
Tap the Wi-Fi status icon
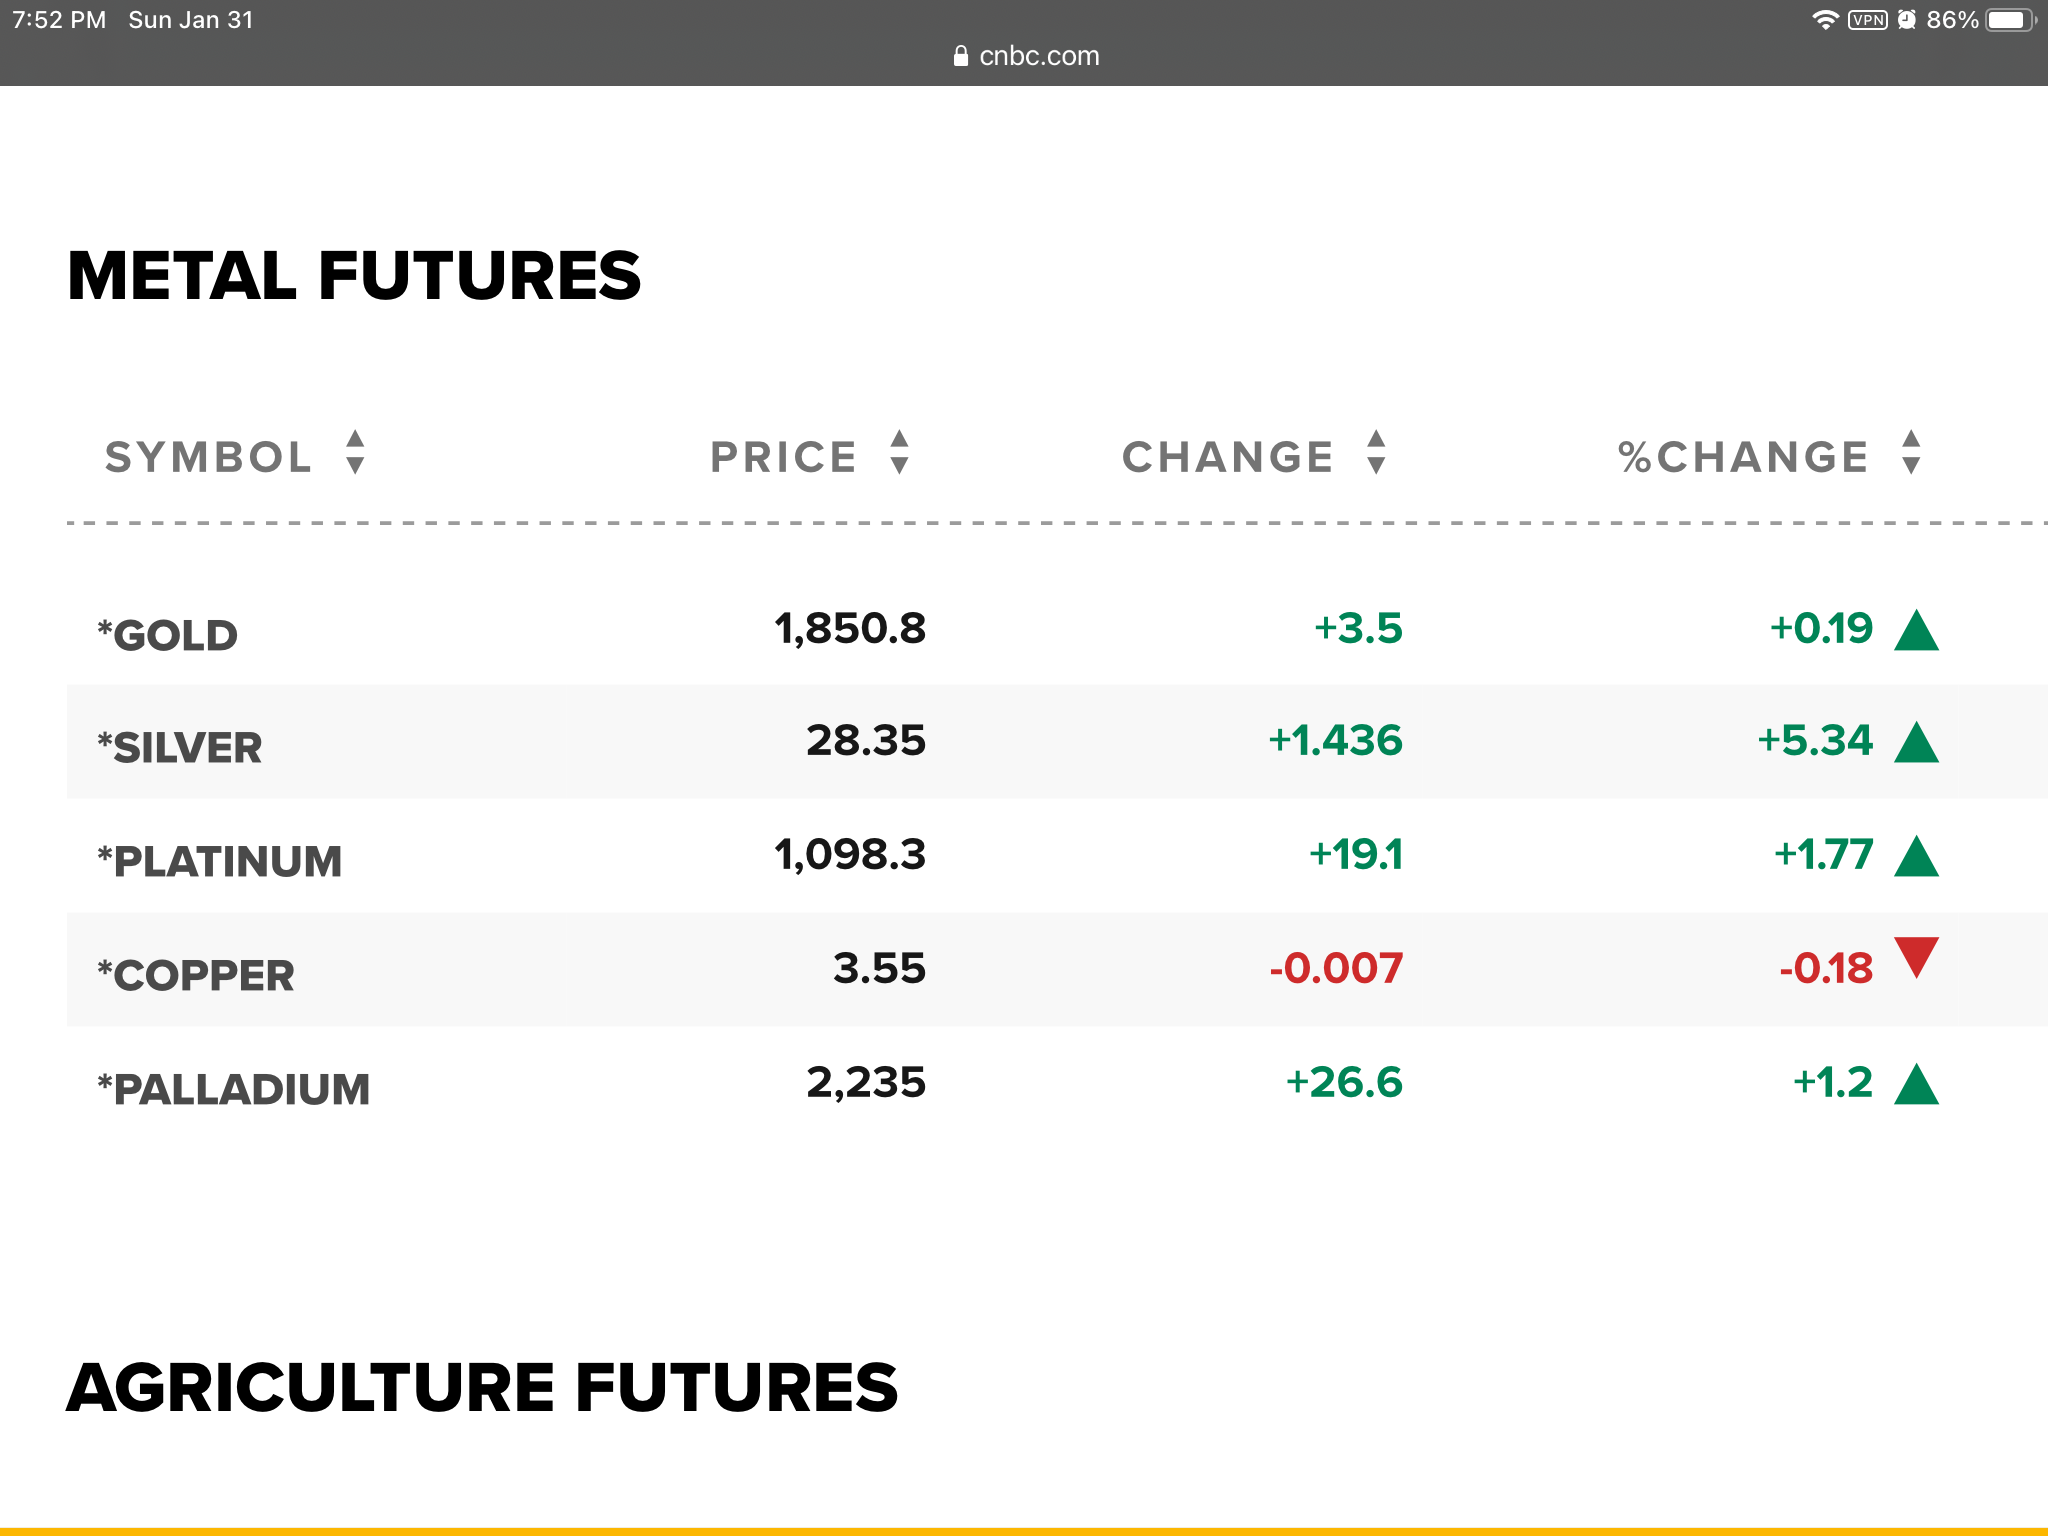(x=1825, y=20)
